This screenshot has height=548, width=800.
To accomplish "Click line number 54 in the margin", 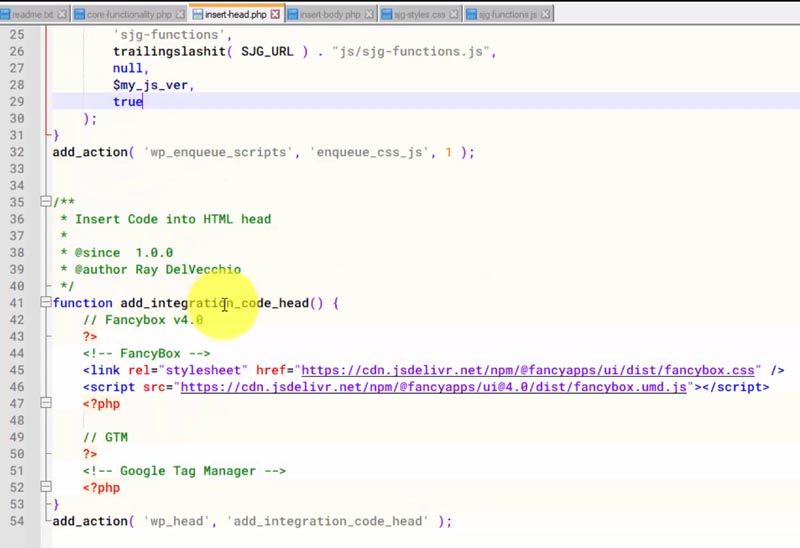I will [x=17, y=521].
